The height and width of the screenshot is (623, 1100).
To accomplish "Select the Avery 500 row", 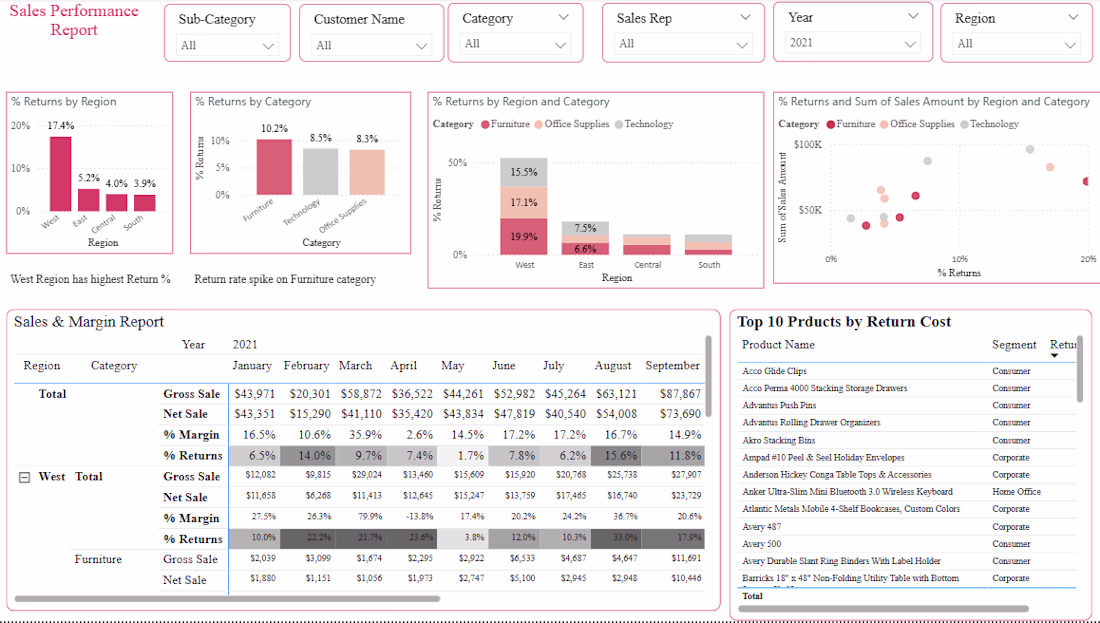I will point(907,544).
